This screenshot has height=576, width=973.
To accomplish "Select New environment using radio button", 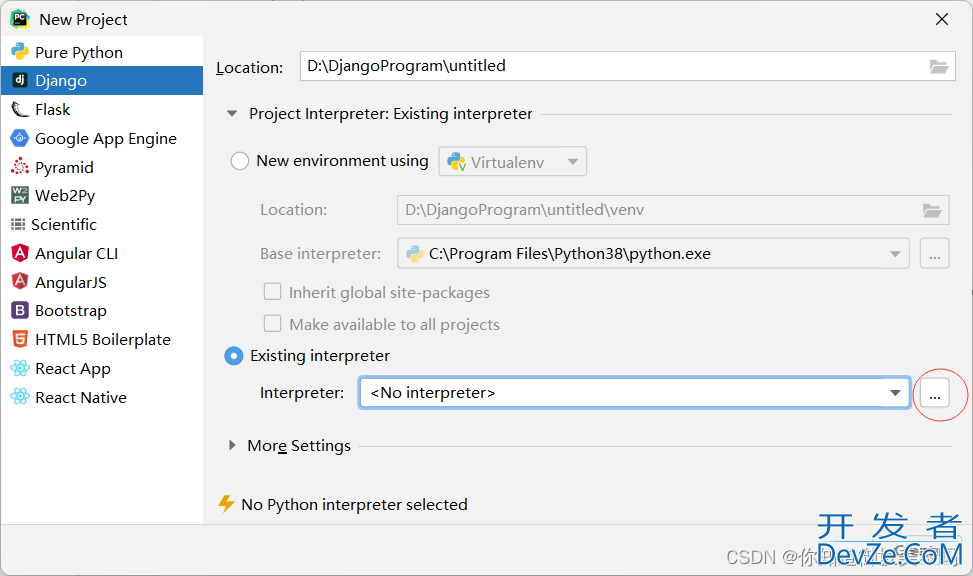I will (x=240, y=161).
